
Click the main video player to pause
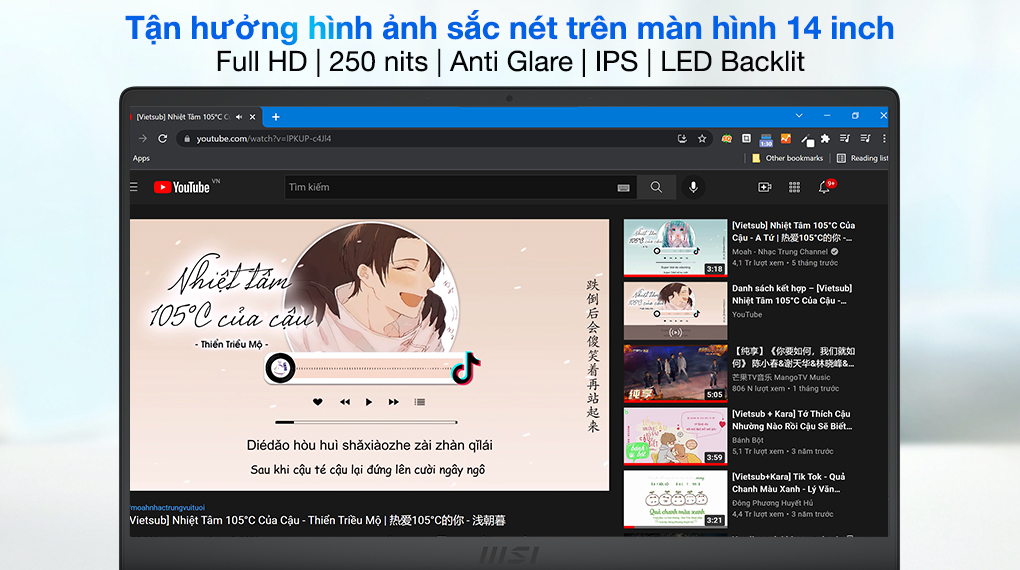[369, 355]
